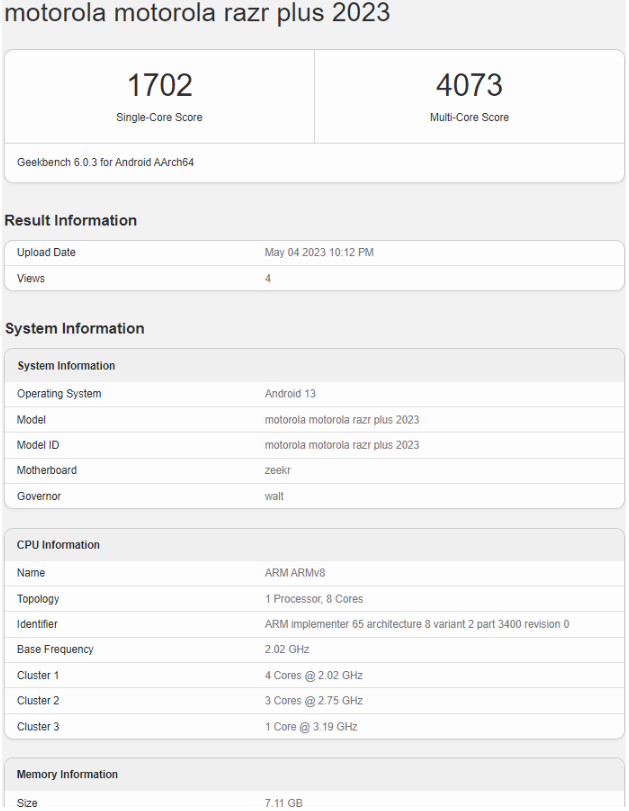Click the Motherboard value 'zeekr'
The height and width of the screenshot is (811, 629).
(x=279, y=471)
